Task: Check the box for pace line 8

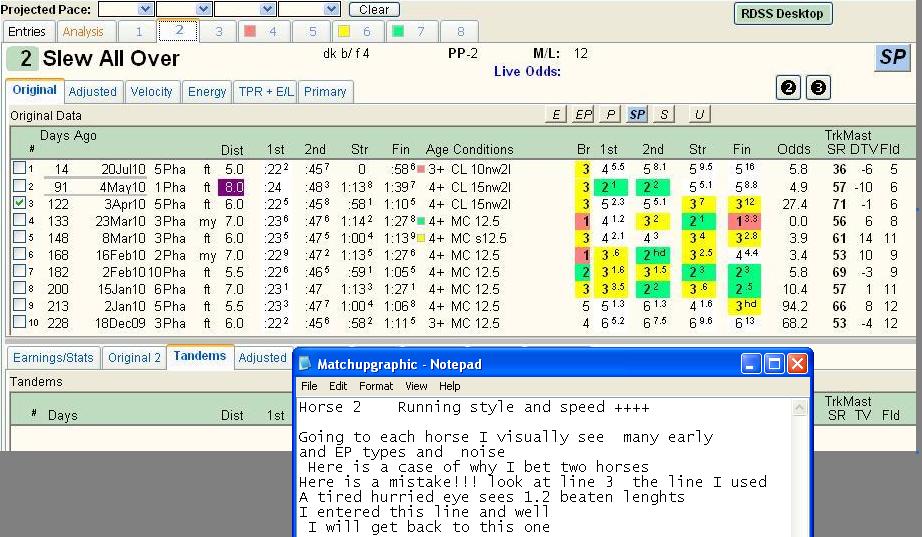Action: pos(19,288)
